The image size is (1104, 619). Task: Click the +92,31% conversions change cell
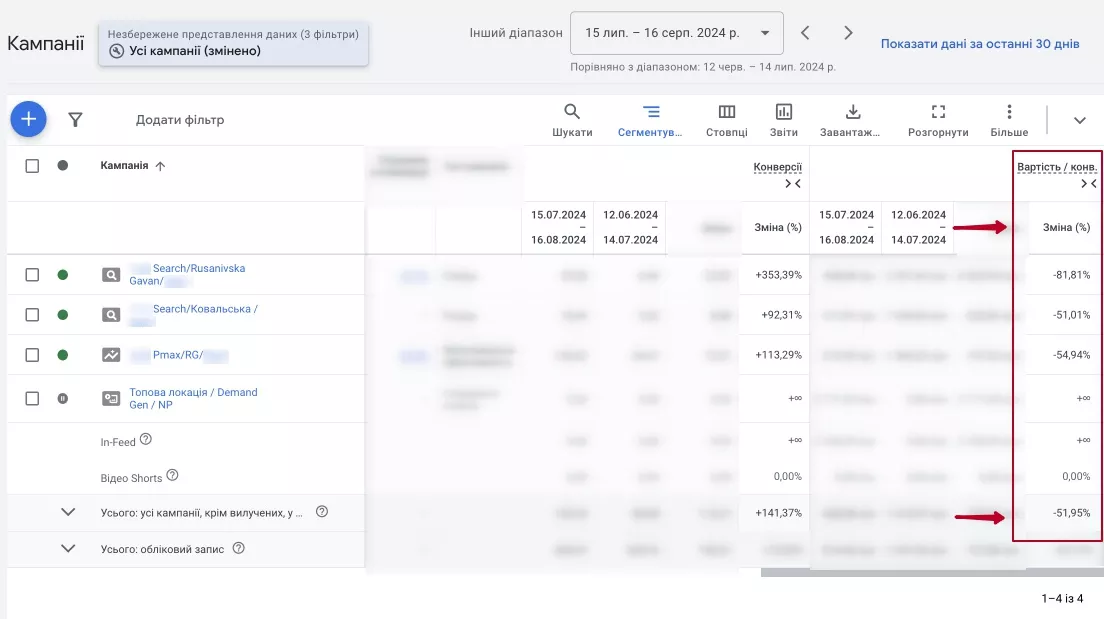pos(781,315)
